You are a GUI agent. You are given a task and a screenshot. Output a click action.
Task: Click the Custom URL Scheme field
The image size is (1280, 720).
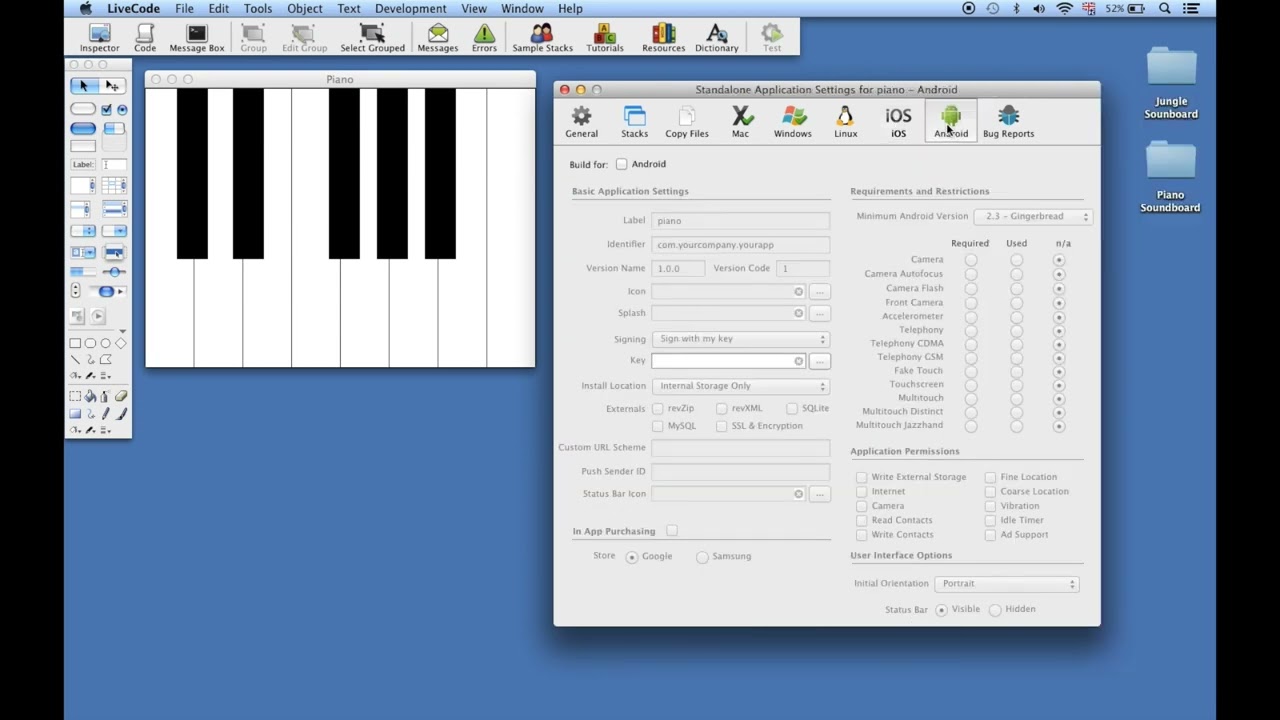[x=740, y=448]
